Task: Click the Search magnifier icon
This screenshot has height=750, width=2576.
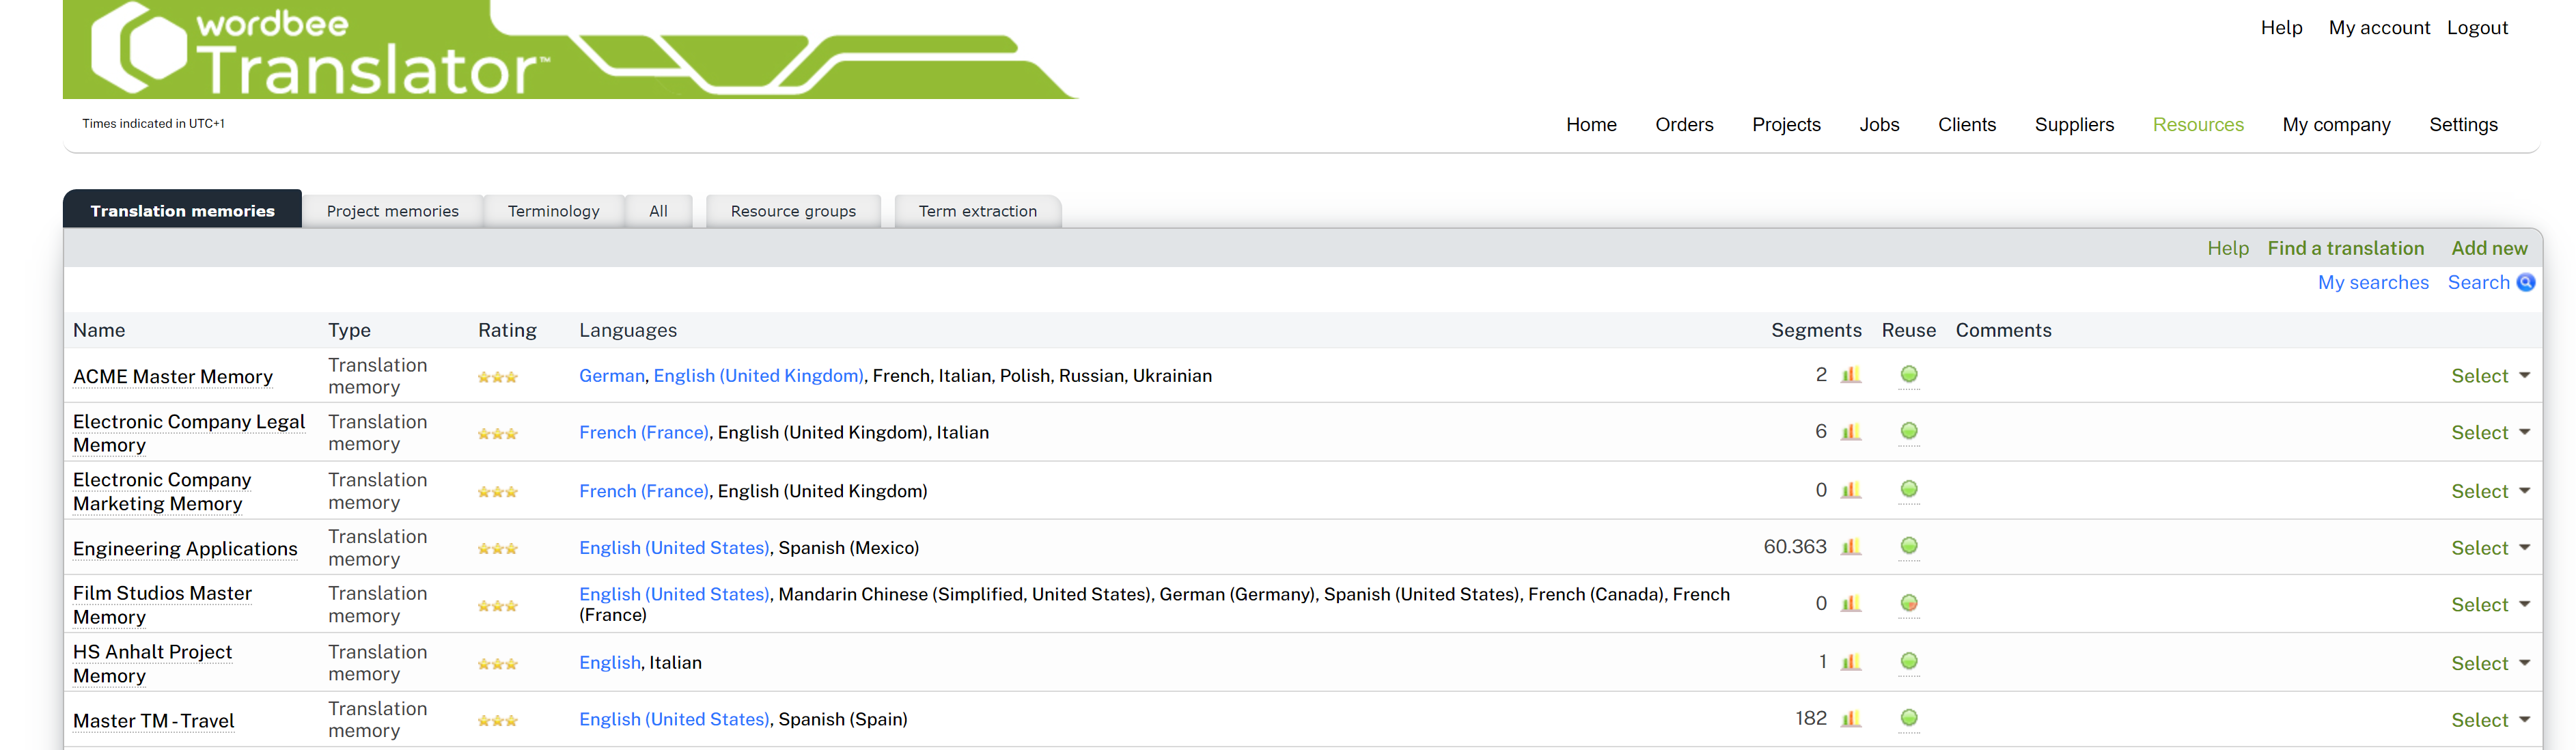Action: pos(2525,283)
